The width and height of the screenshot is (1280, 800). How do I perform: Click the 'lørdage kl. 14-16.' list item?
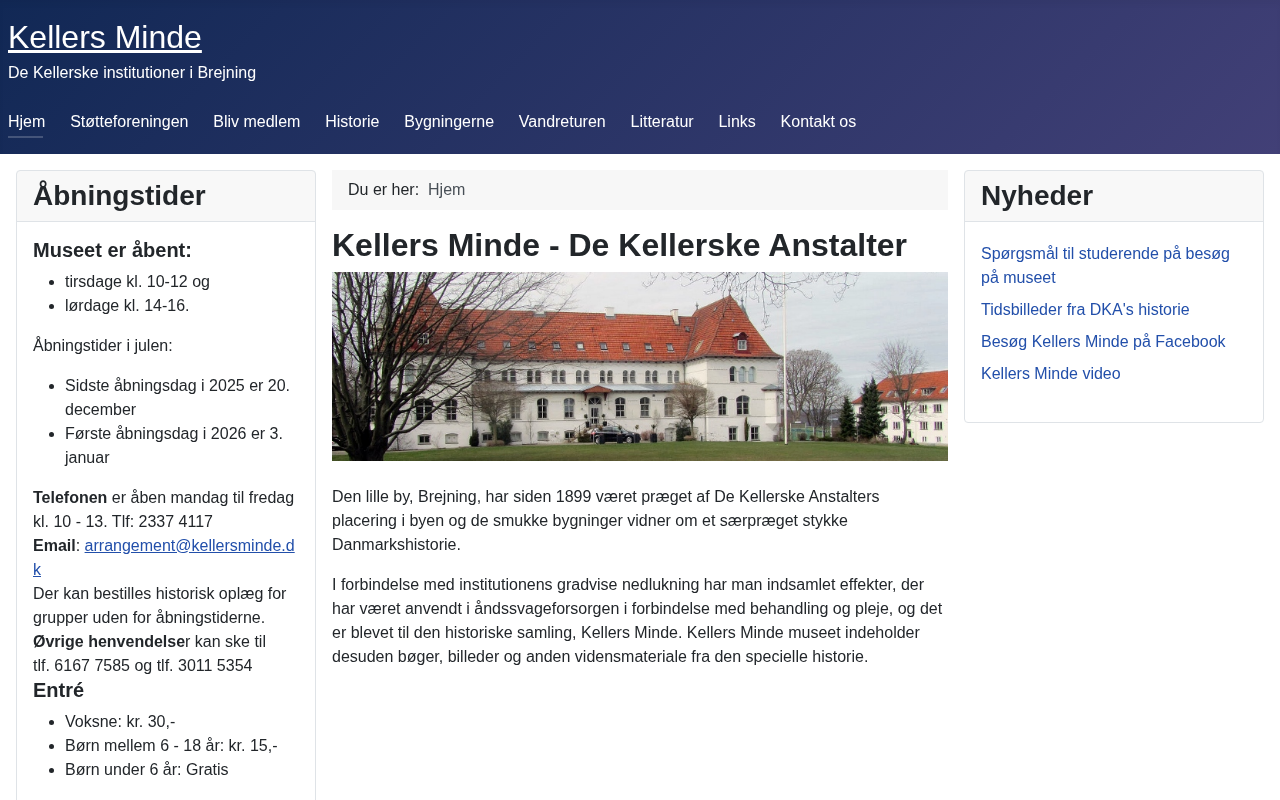(127, 306)
